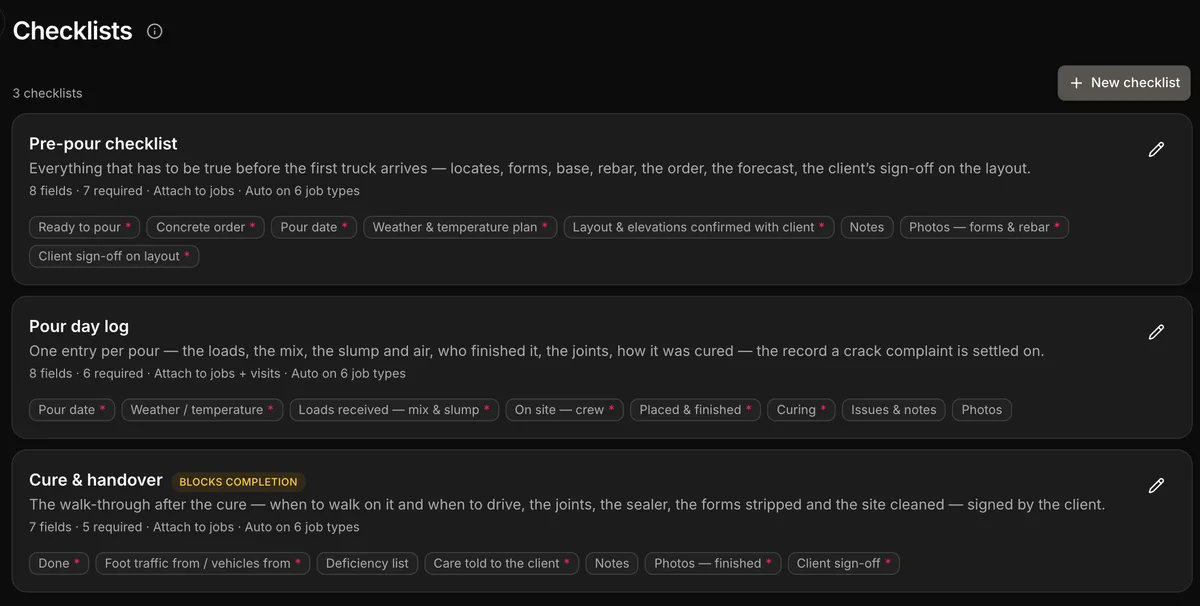Image resolution: width=1200 pixels, height=606 pixels.
Task: Click Layout & elevations confirmed with client chip
Action: tap(699, 227)
